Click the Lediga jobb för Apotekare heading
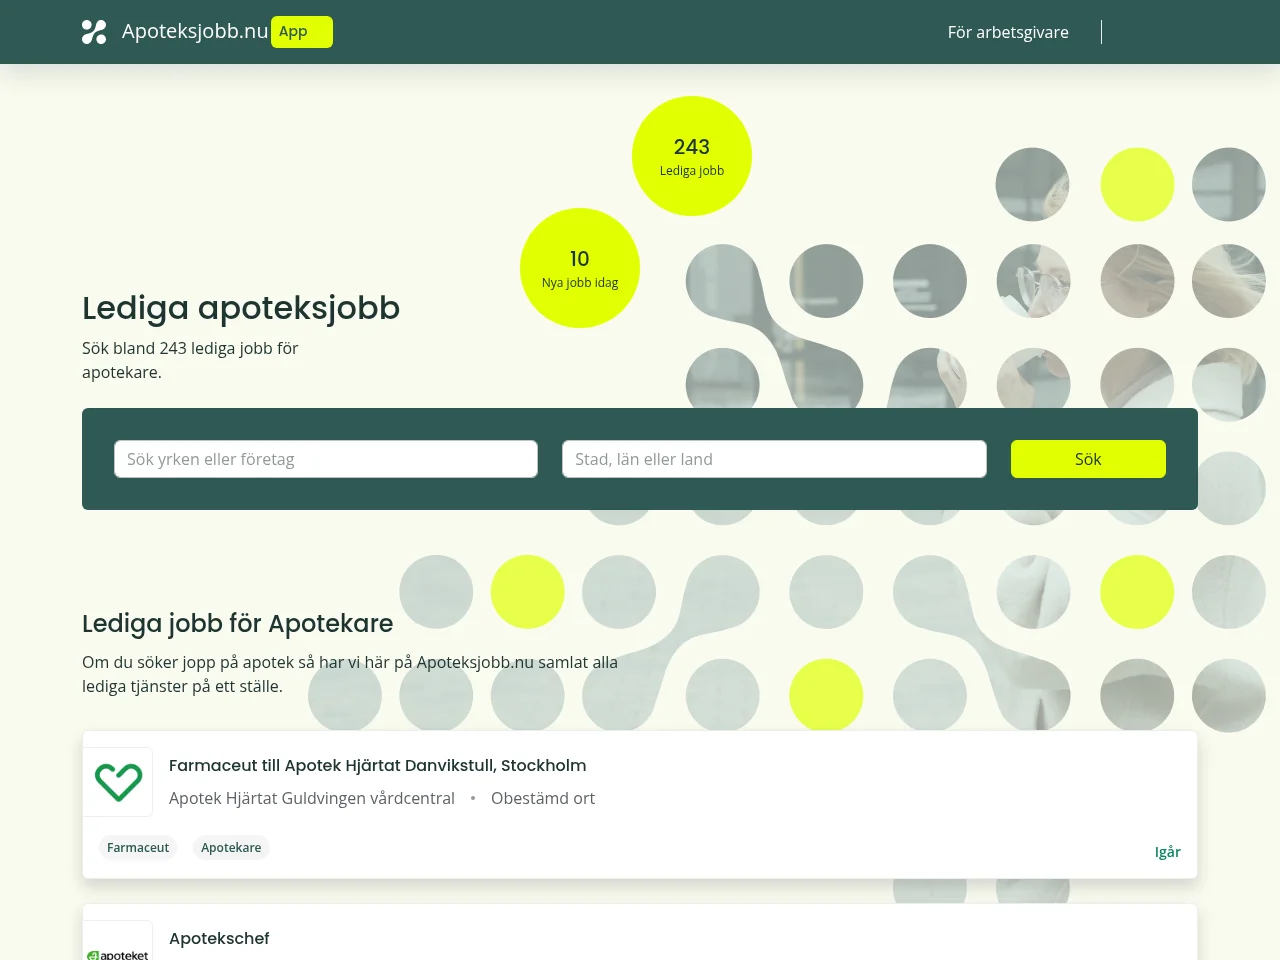This screenshot has width=1280, height=960. [238, 623]
